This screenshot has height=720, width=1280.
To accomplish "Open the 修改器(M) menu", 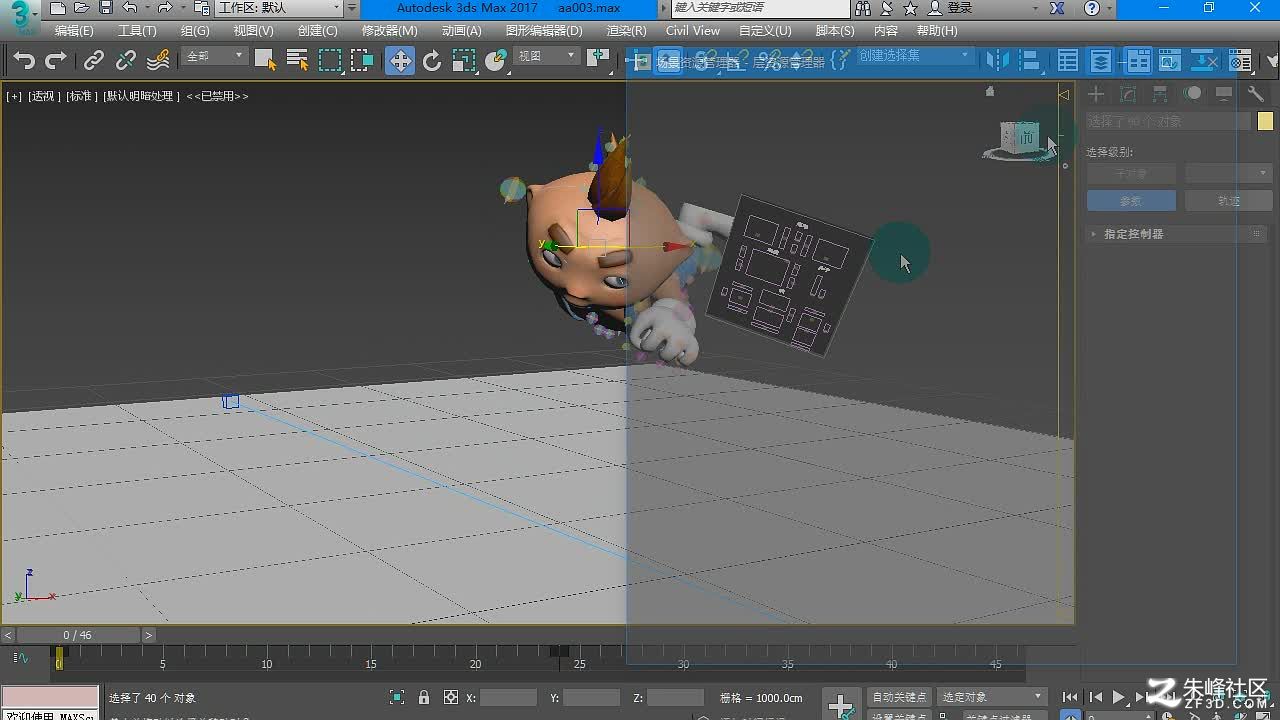I will 390,31.
